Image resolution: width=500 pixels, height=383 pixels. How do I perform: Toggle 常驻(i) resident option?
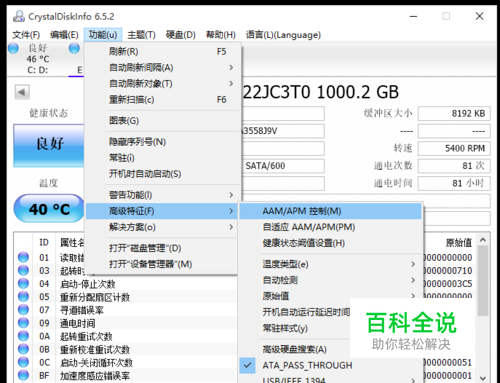163,158
